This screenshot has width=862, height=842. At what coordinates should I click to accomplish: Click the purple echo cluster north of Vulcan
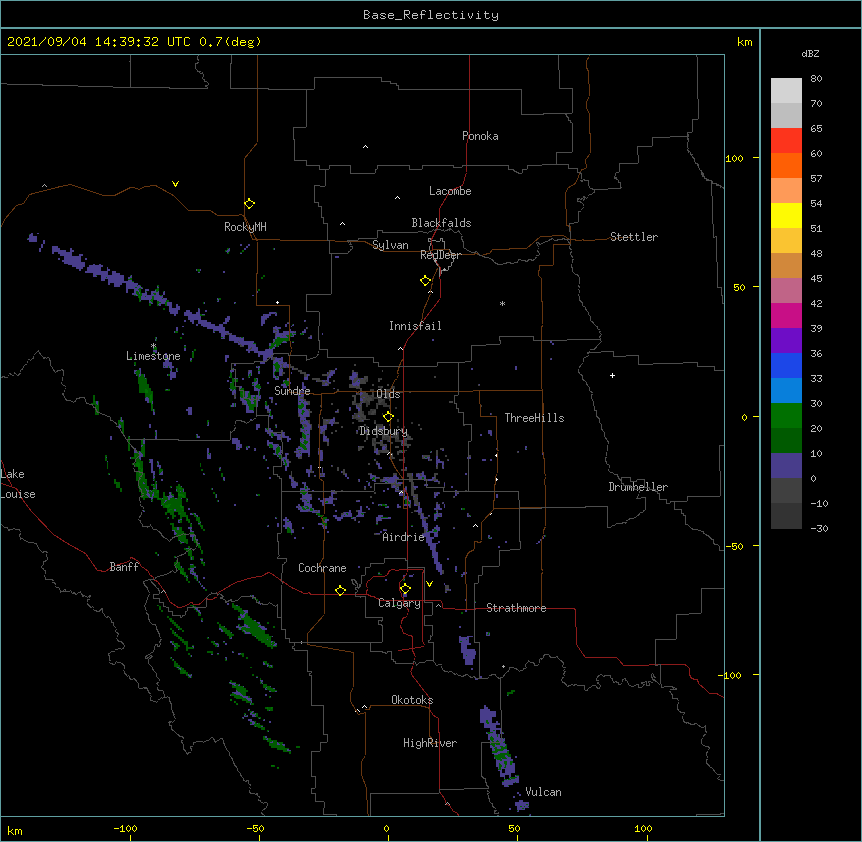[x=500, y=747]
